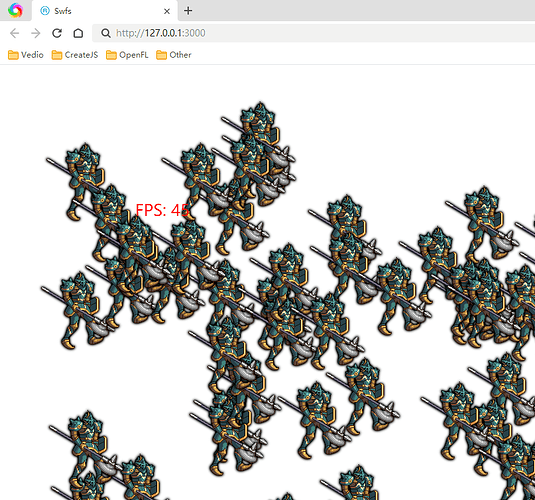Screen dimensions: 535x500
Task: Expand the Other bookmarks folder
Action: 174,55
